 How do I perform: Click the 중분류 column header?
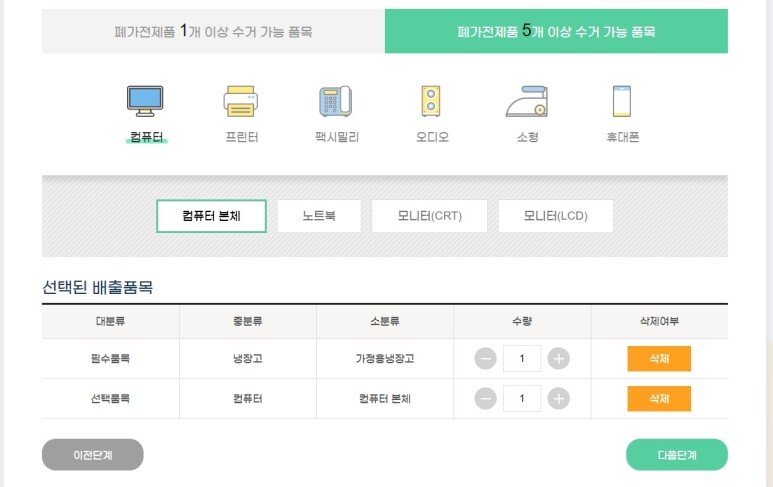247,321
